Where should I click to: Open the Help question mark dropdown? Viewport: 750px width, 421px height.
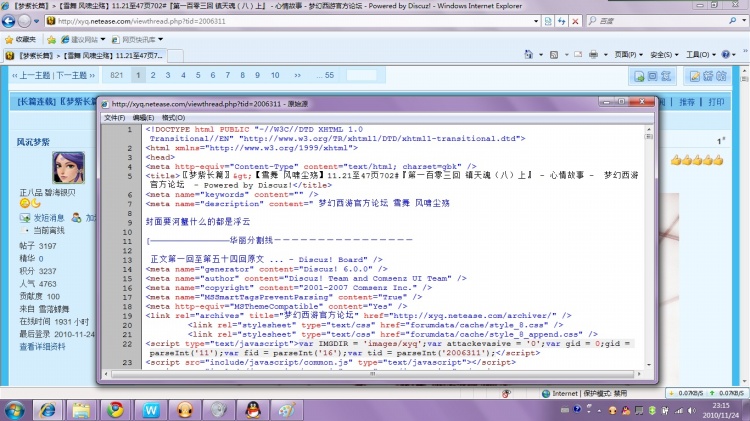click(x=729, y=55)
